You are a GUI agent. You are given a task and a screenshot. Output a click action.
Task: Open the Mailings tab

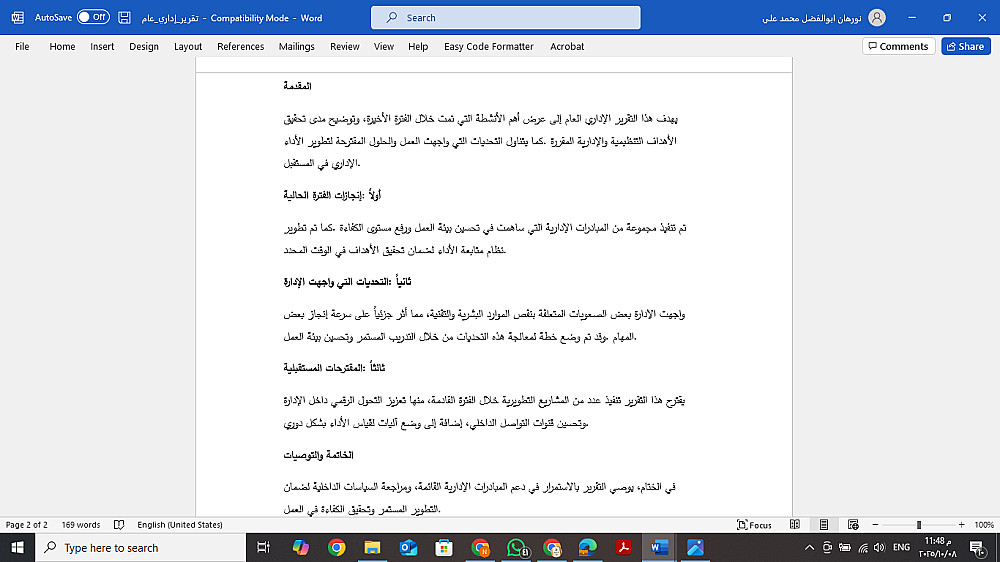pos(297,47)
